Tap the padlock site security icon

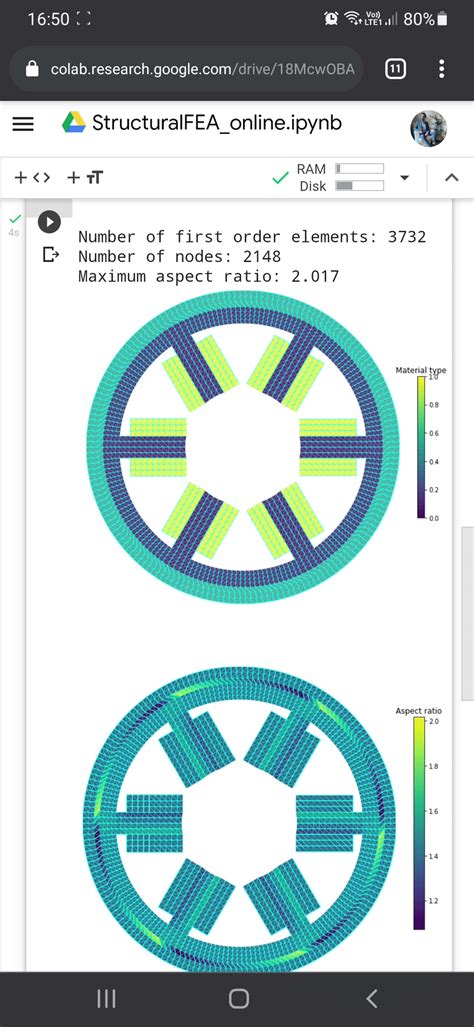(32, 69)
